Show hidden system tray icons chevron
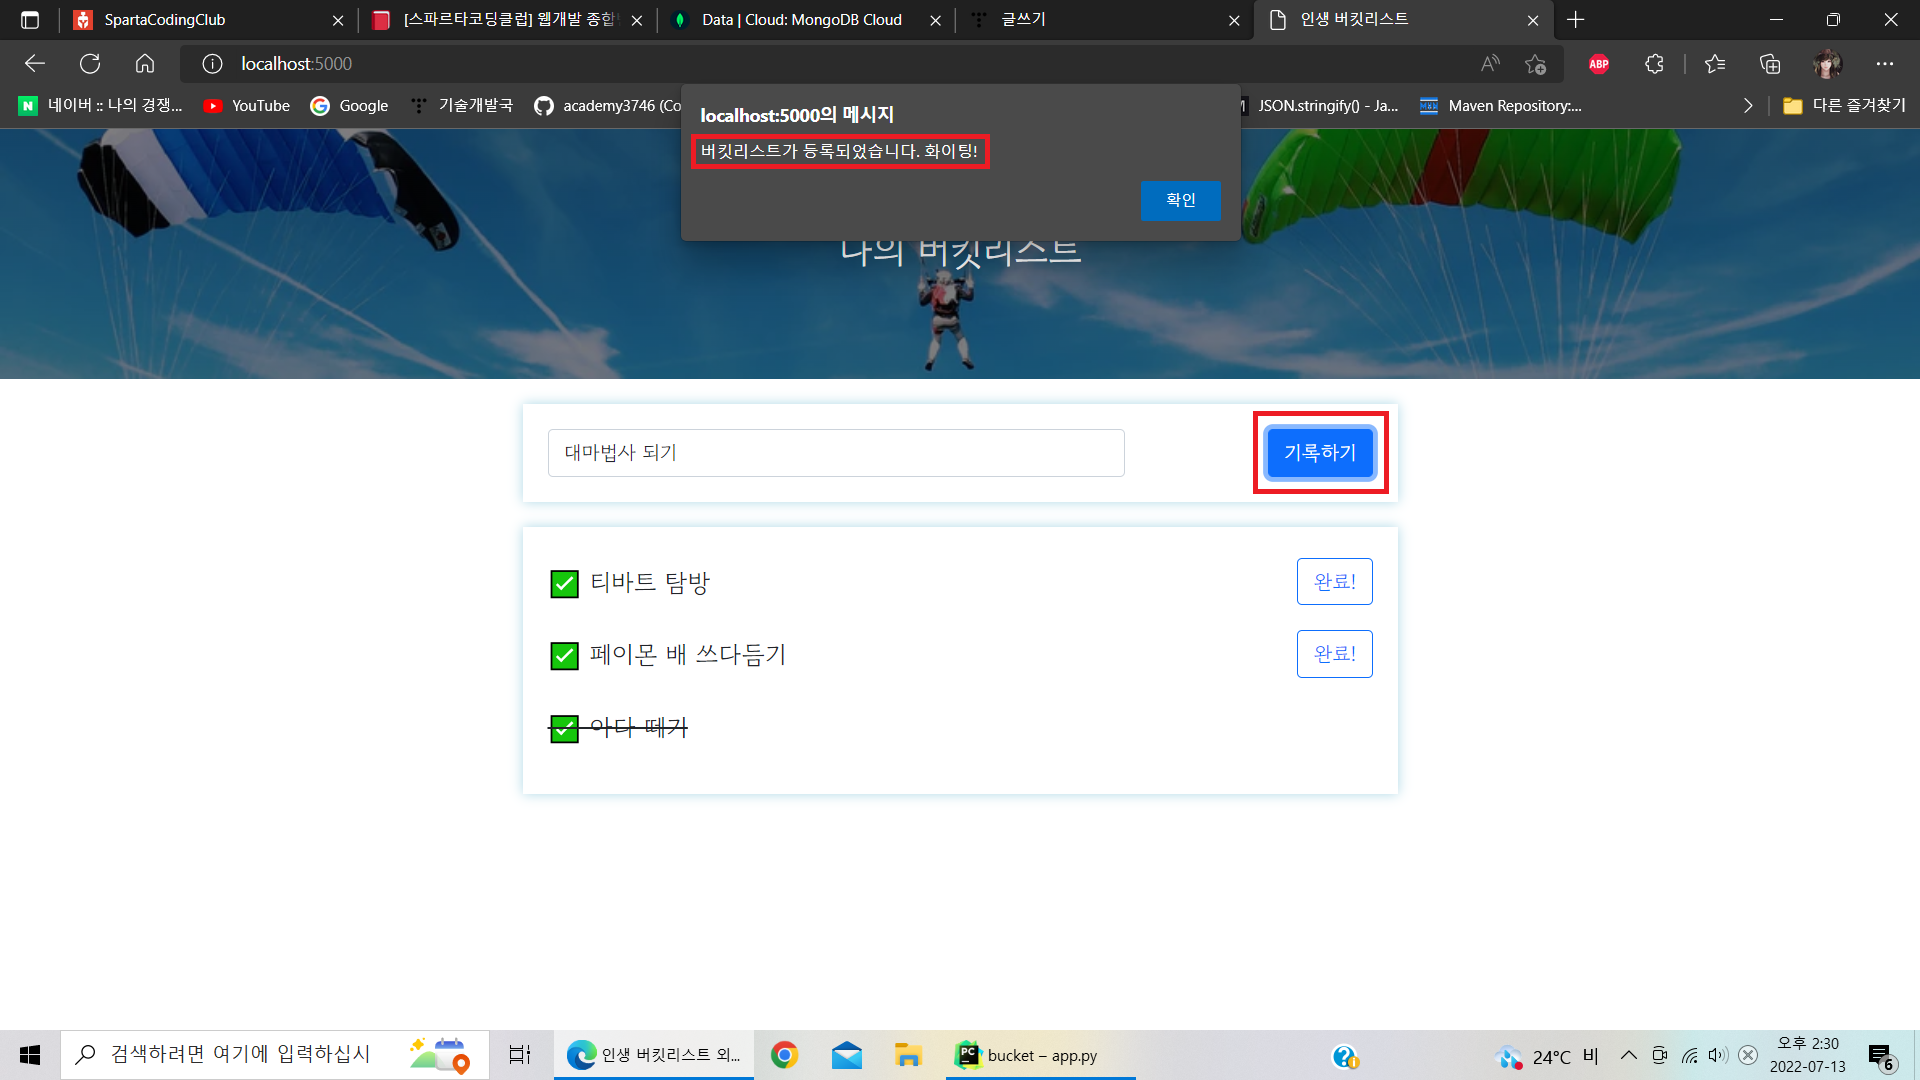 (x=1628, y=1055)
